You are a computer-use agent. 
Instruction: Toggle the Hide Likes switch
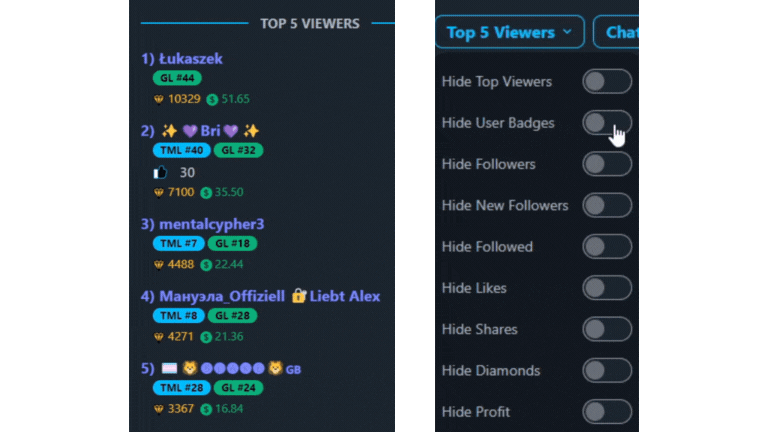pyautogui.click(x=607, y=288)
